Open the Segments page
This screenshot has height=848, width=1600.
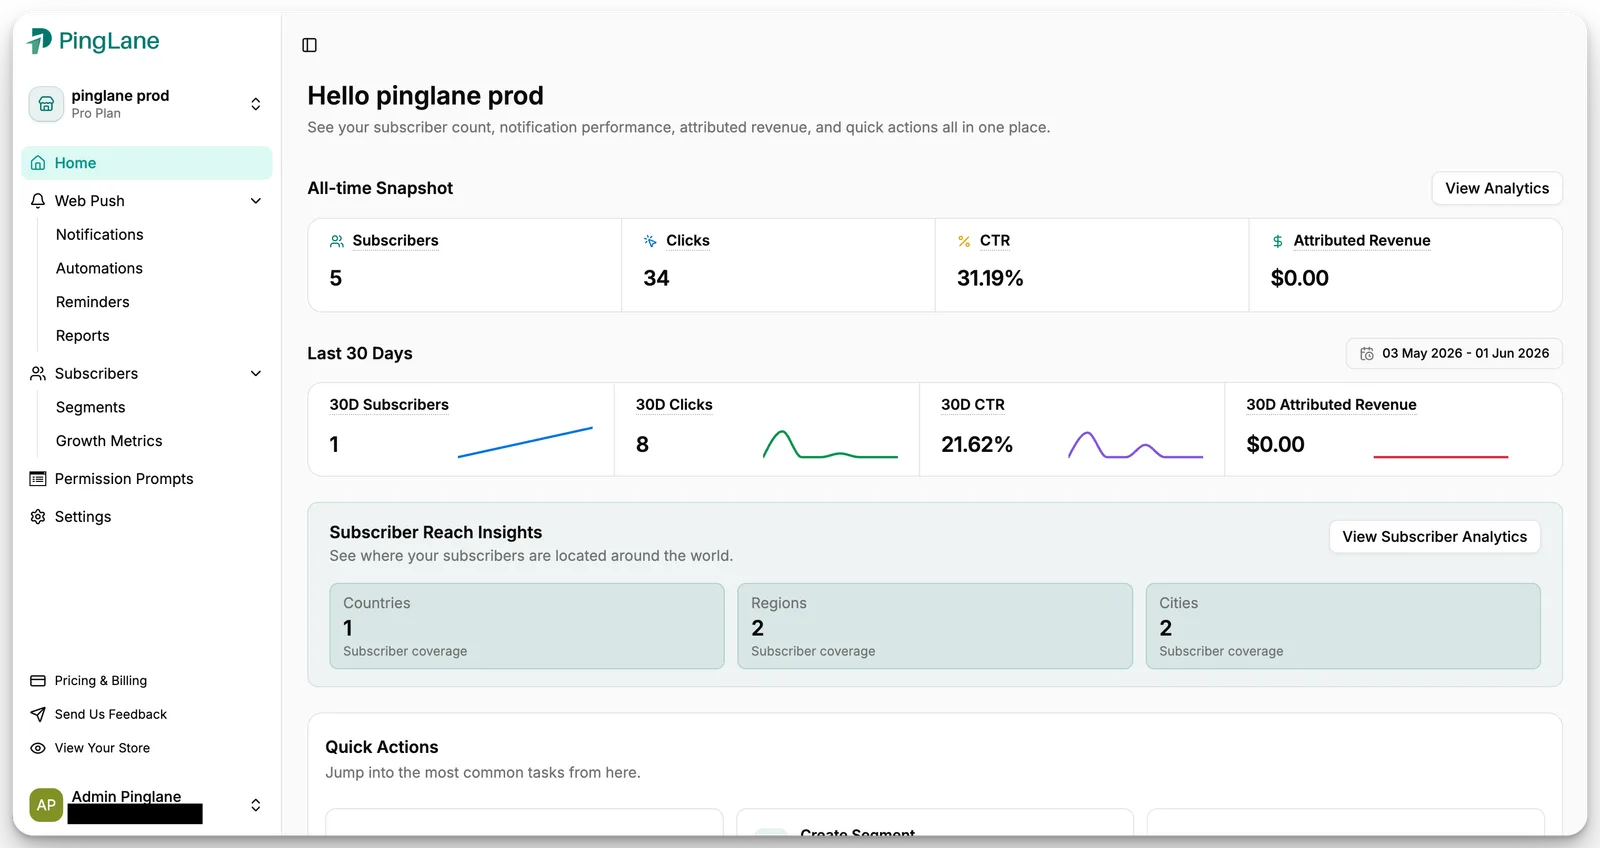pyautogui.click(x=91, y=407)
